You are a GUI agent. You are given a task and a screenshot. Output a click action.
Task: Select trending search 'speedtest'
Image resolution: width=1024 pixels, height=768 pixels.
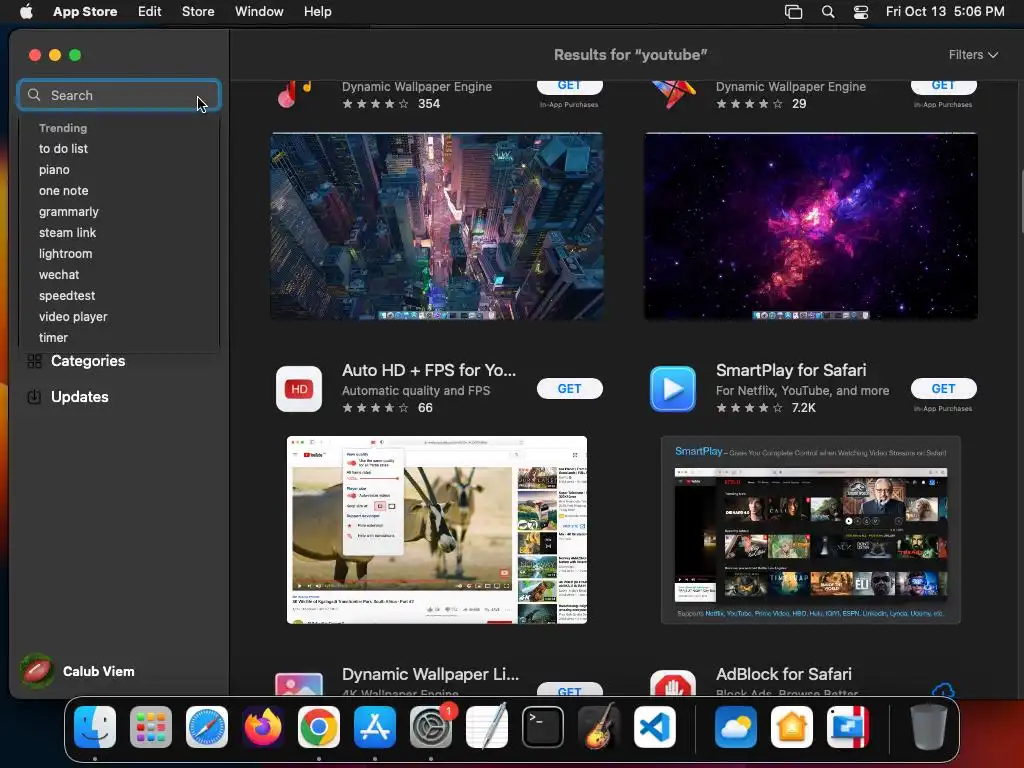pos(67,295)
